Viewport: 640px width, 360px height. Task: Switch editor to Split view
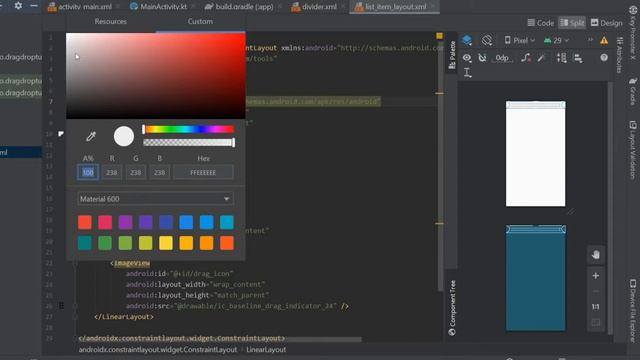click(572, 23)
